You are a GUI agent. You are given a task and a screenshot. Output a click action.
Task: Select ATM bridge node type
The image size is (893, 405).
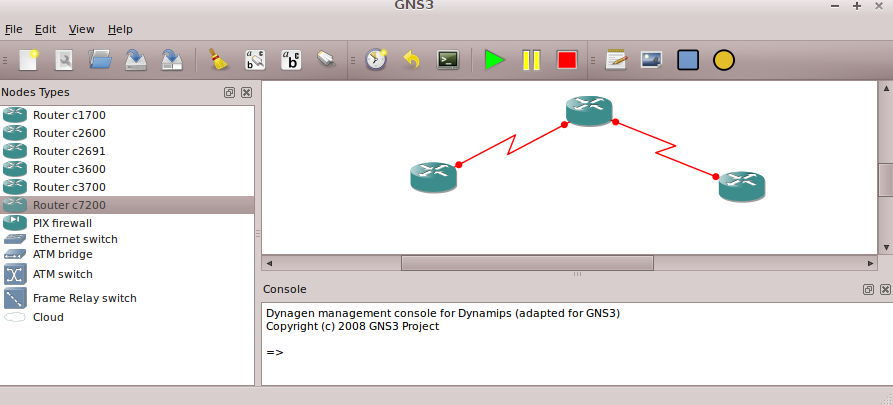coord(128,254)
